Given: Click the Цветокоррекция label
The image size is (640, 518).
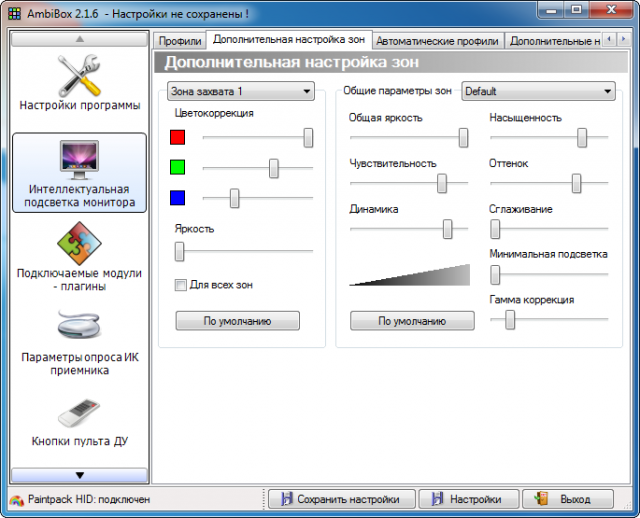Looking at the screenshot, I should (214, 113).
